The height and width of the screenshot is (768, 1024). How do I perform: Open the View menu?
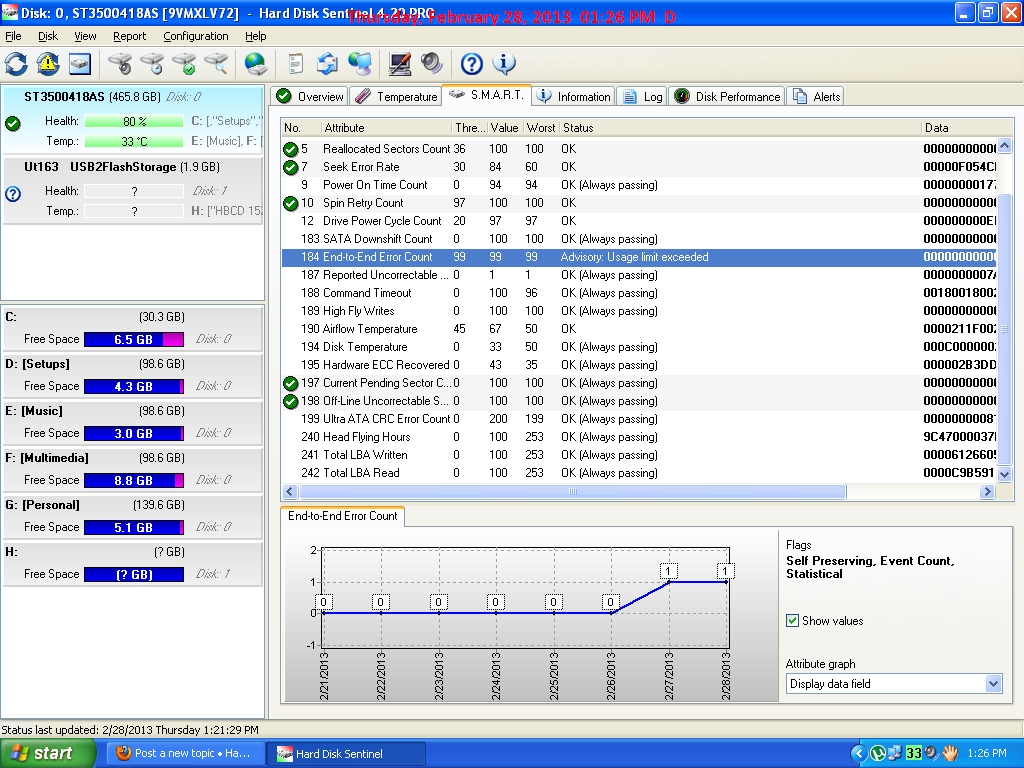[85, 36]
